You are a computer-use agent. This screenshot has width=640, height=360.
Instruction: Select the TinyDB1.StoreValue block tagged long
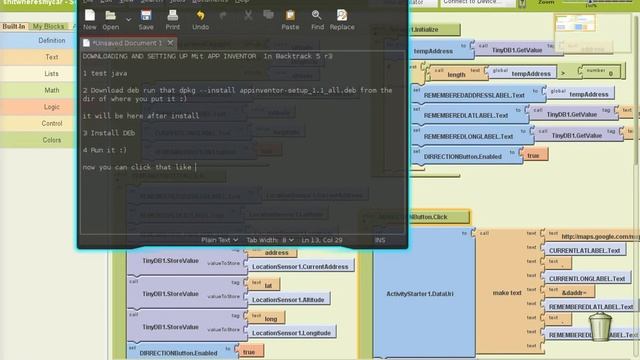pyautogui.click(x=186, y=327)
